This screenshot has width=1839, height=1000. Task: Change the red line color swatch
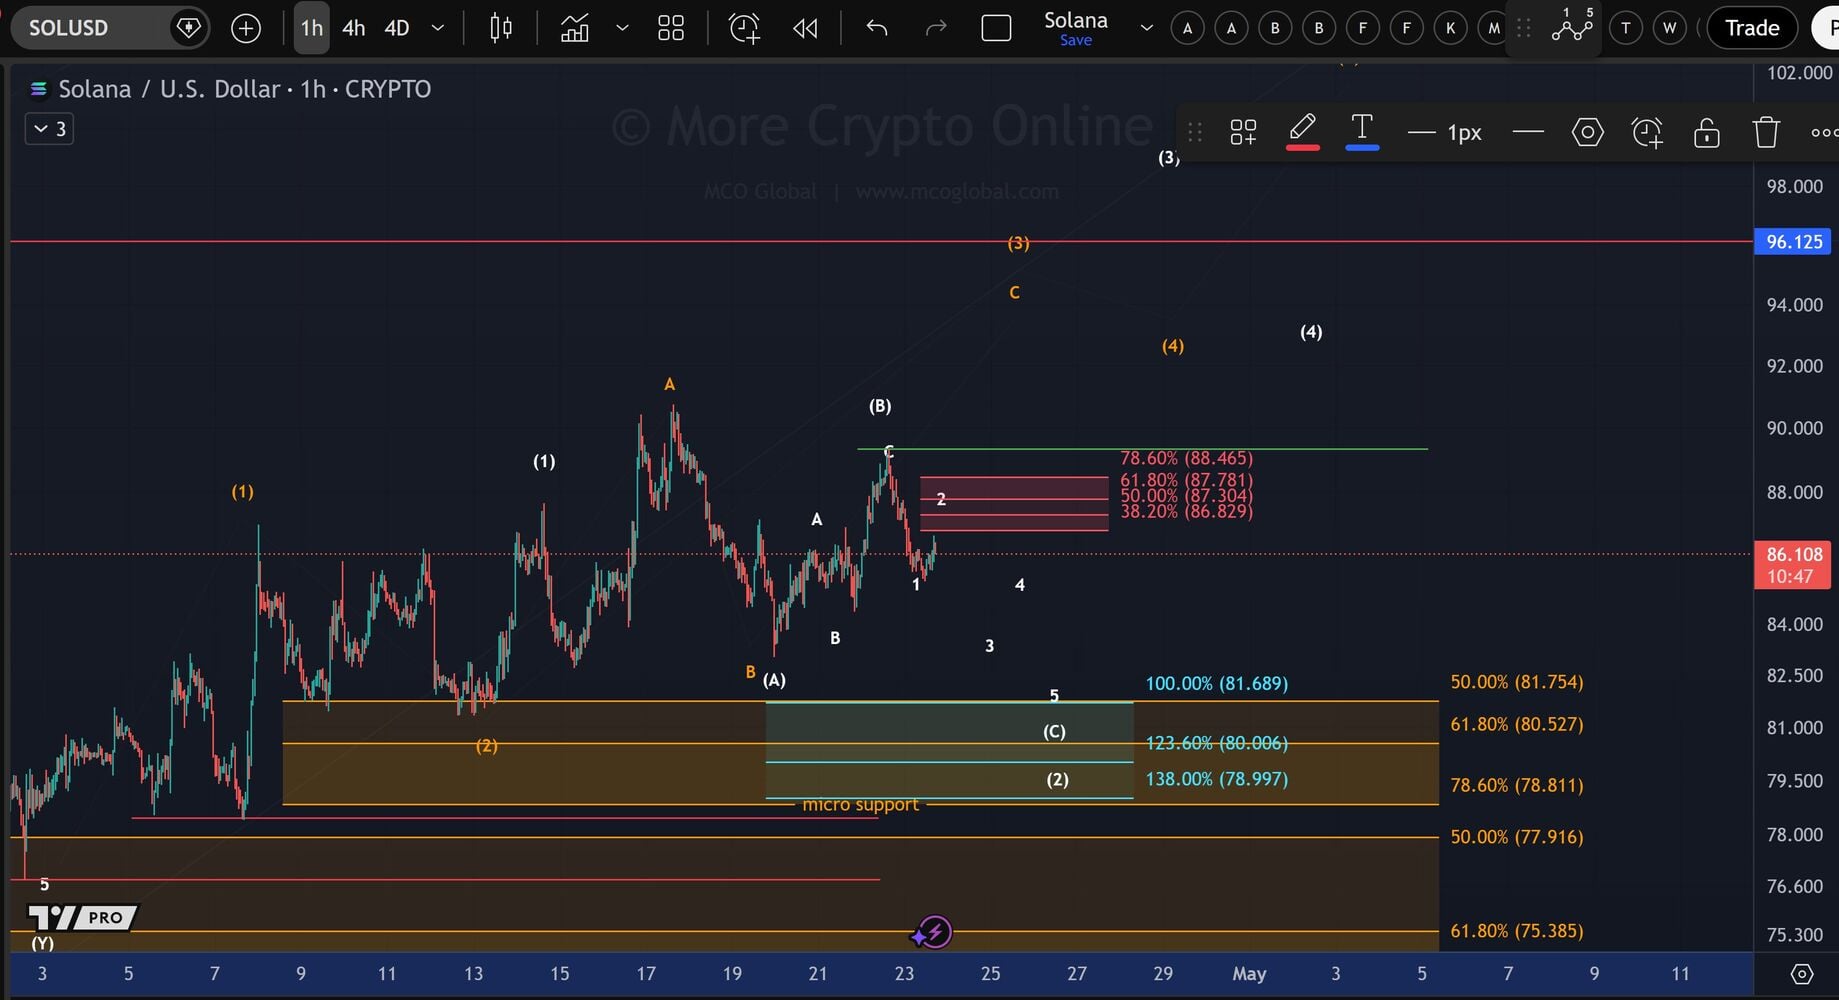(x=1302, y=132)
